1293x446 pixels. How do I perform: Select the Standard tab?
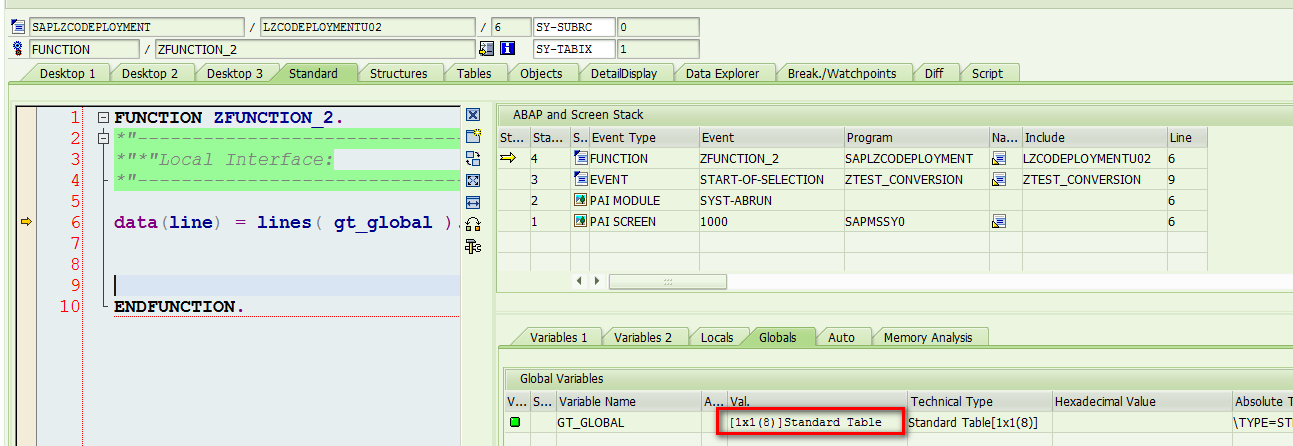tap(313, 73)
